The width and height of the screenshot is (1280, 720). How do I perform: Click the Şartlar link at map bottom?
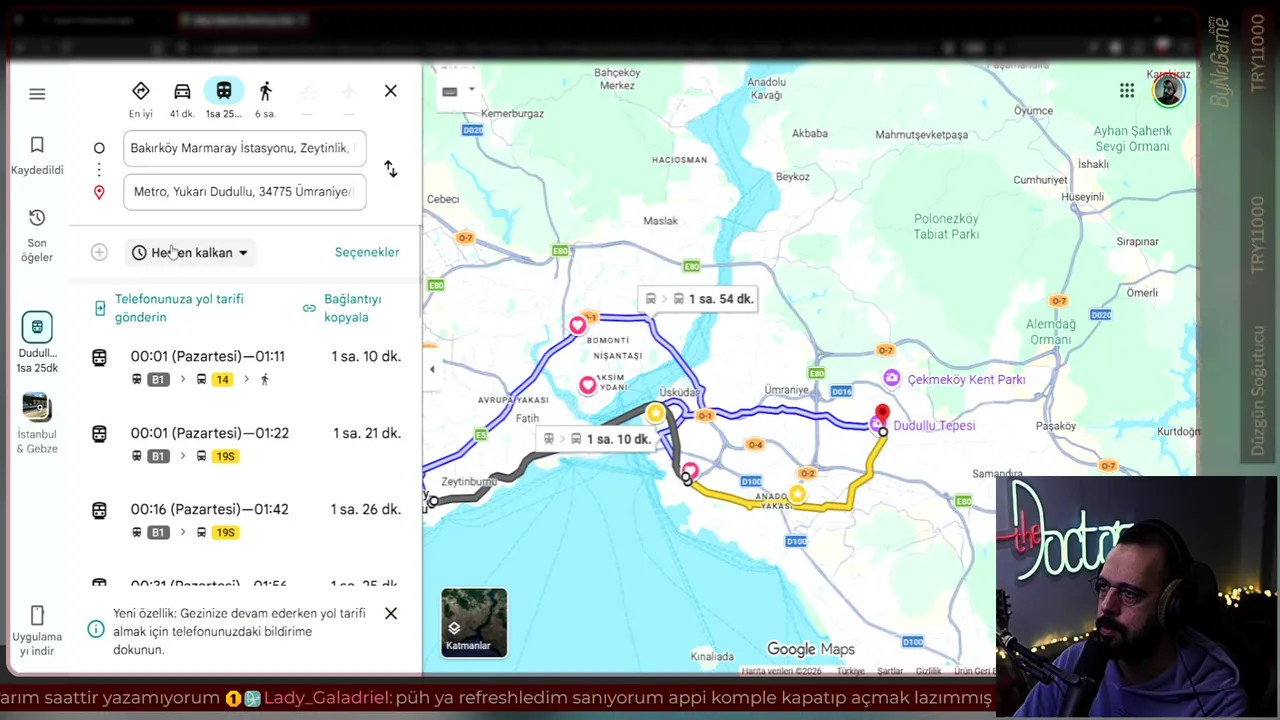point(889,671)
